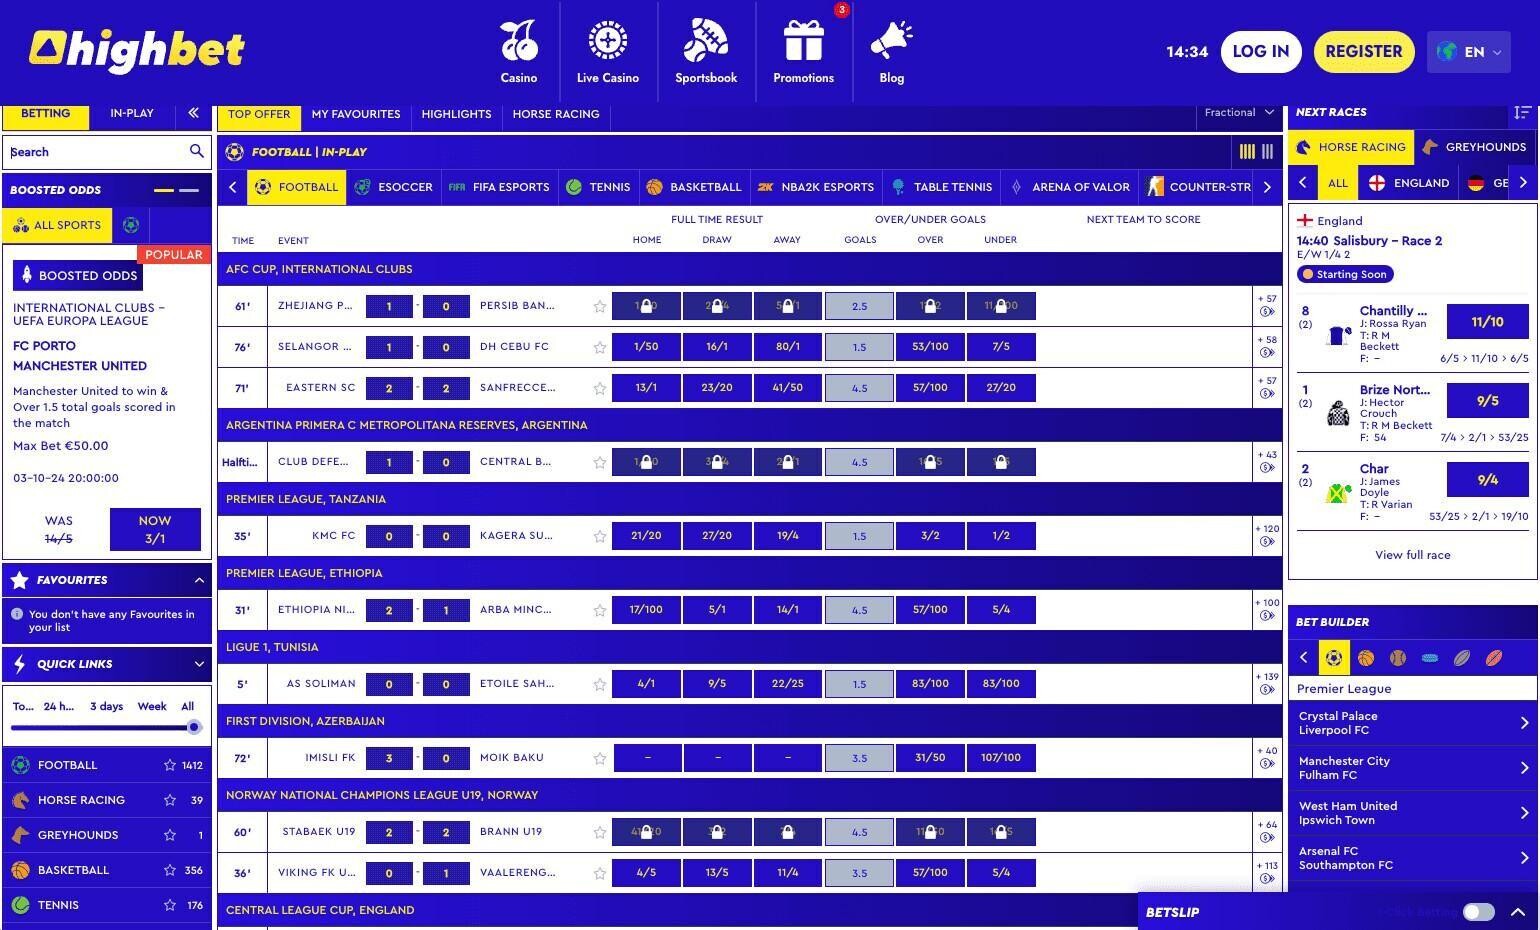This screenshot has width=1540, height=930.
Task: Collapse the Favourites panel
Action: 199,580
